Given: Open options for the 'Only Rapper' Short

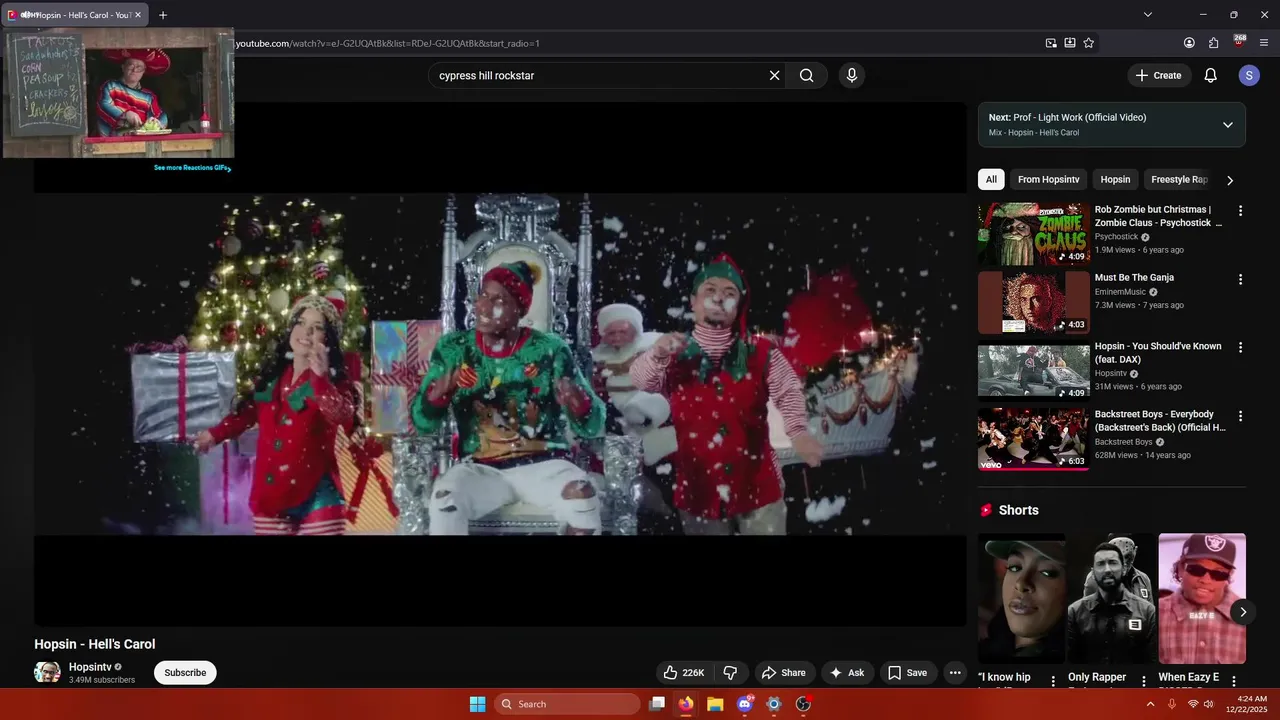Looking at the screenshot, I should pyautogui.click(x=1144, y=681).
